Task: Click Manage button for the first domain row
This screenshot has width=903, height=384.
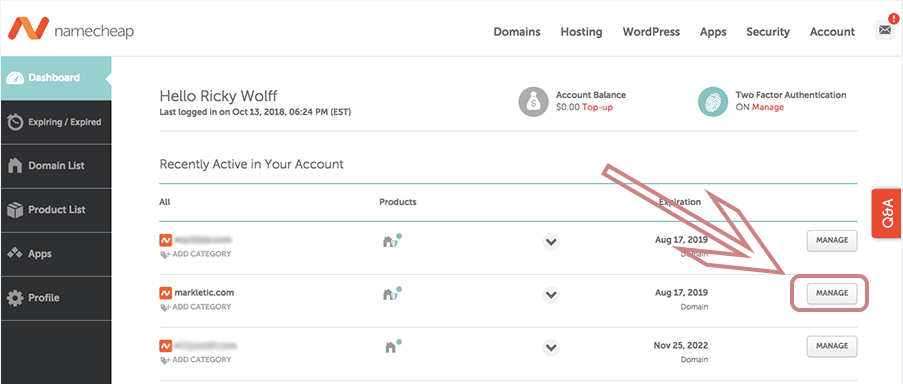Action: (832, 241)
